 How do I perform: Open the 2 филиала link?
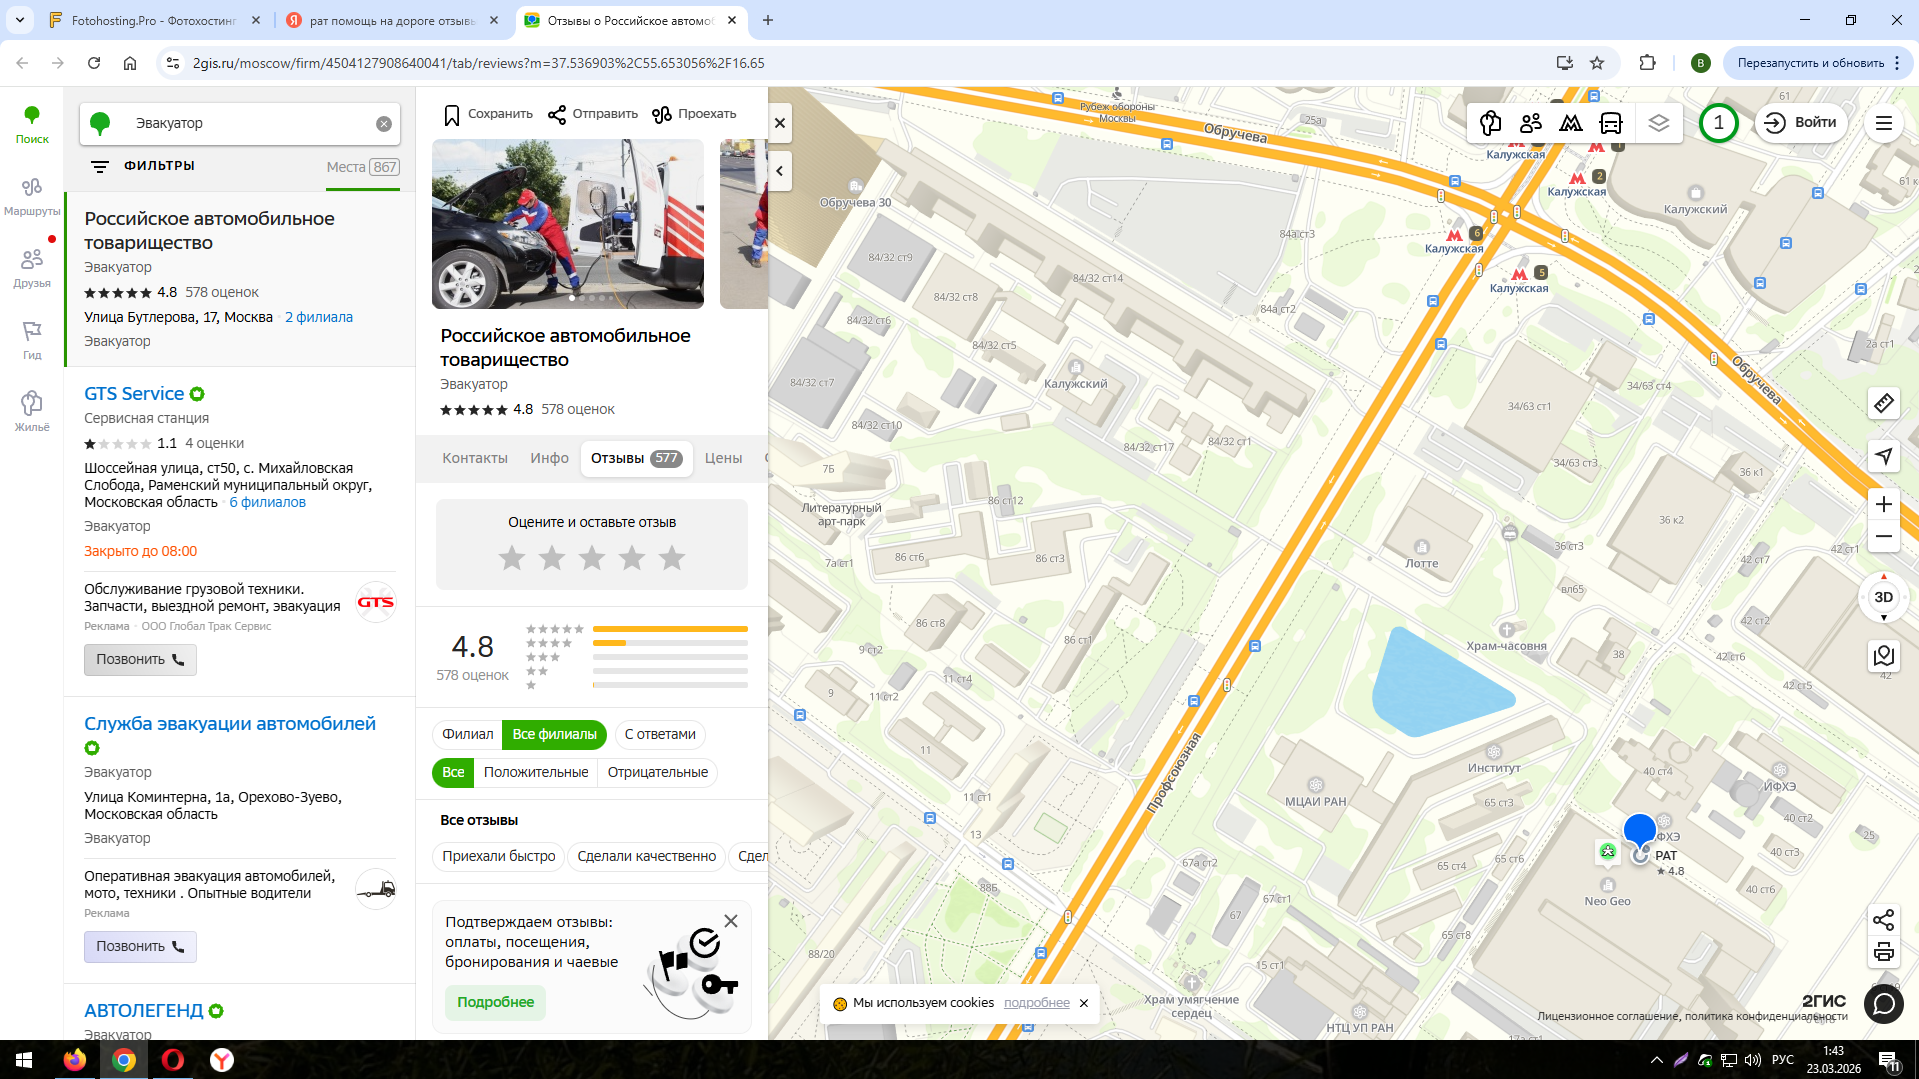coord(319,317)
